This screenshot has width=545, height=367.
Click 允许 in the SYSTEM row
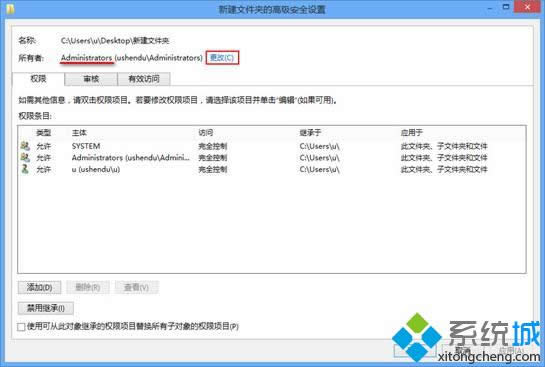coord(44,146)
